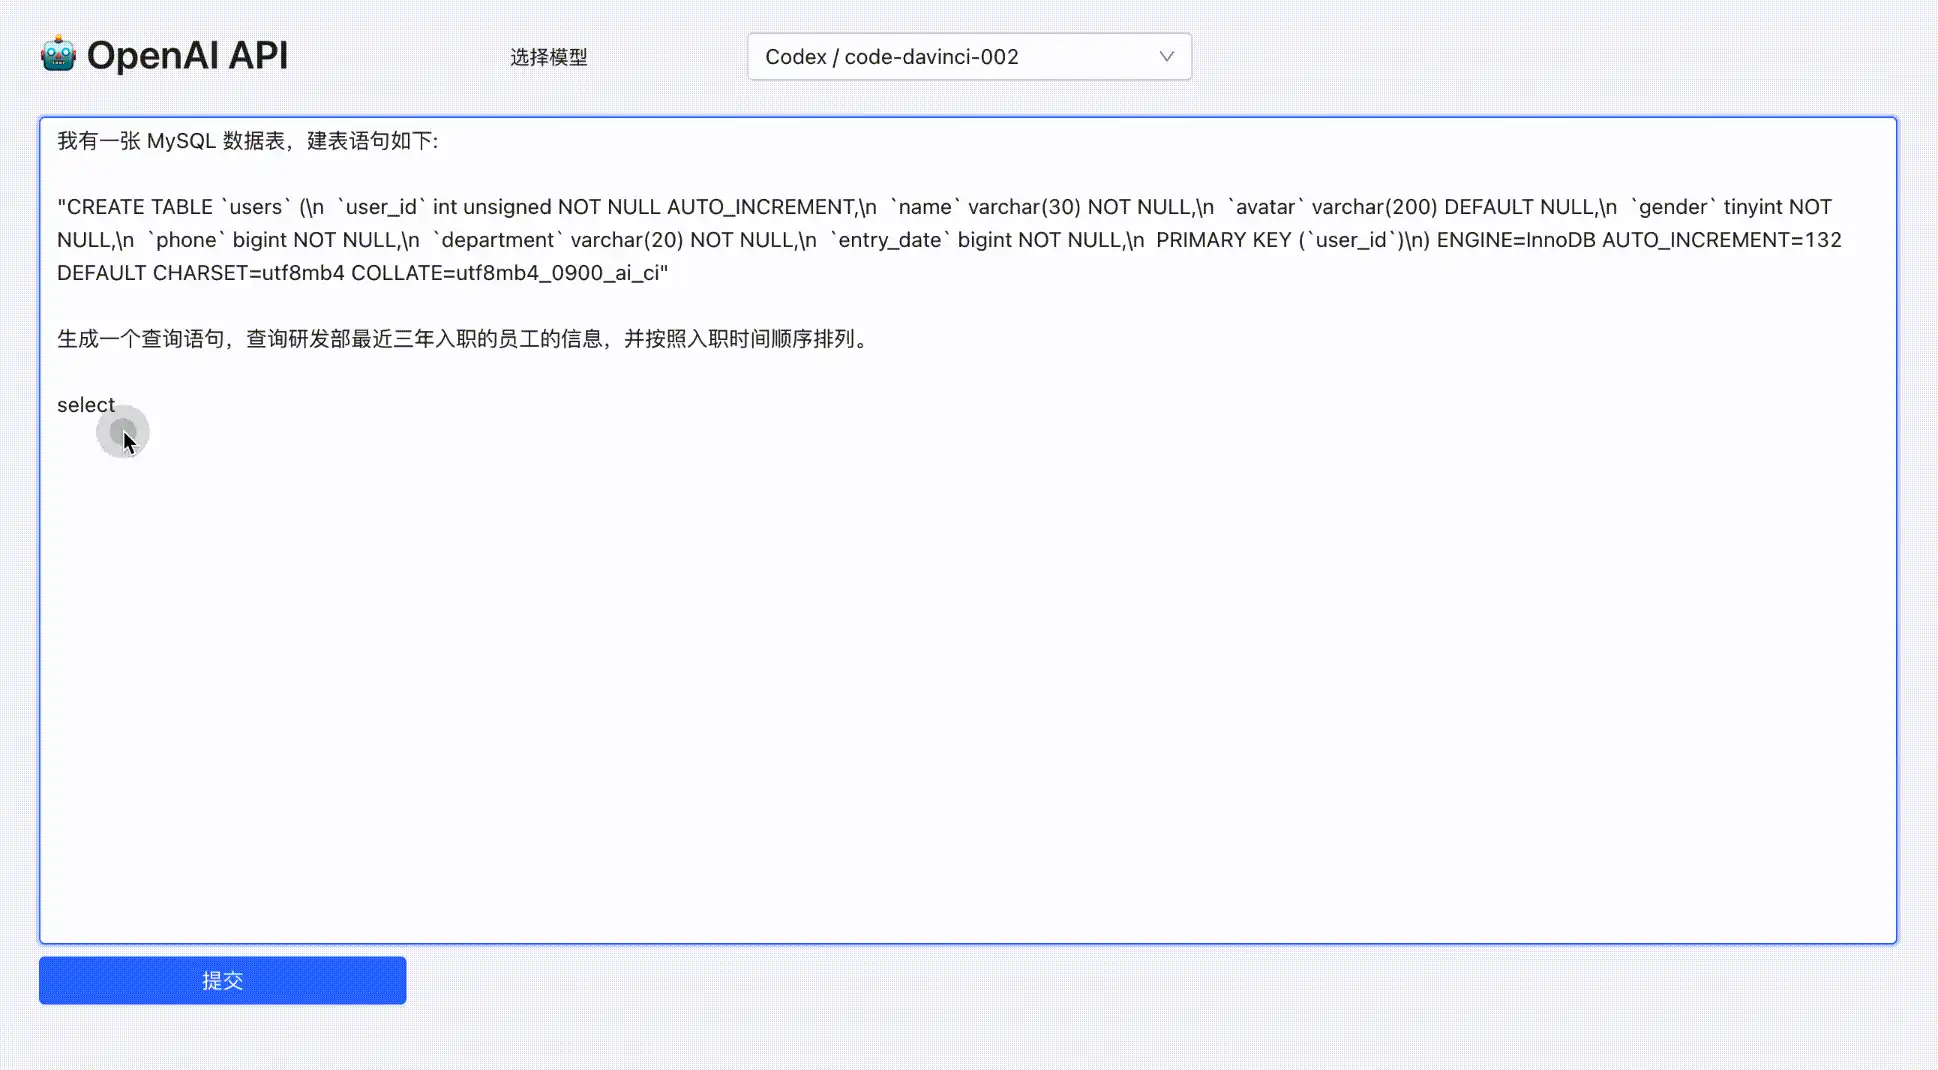The height and width of the screenshot is (1070, 1938).
Task: Click the Chinese query instruction line
Action: tap(462, 339)
